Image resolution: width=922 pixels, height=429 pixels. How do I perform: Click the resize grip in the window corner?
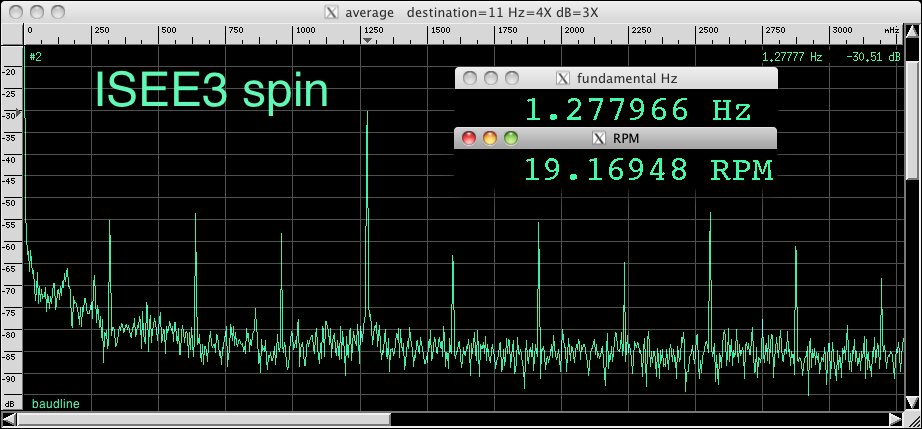912,419
